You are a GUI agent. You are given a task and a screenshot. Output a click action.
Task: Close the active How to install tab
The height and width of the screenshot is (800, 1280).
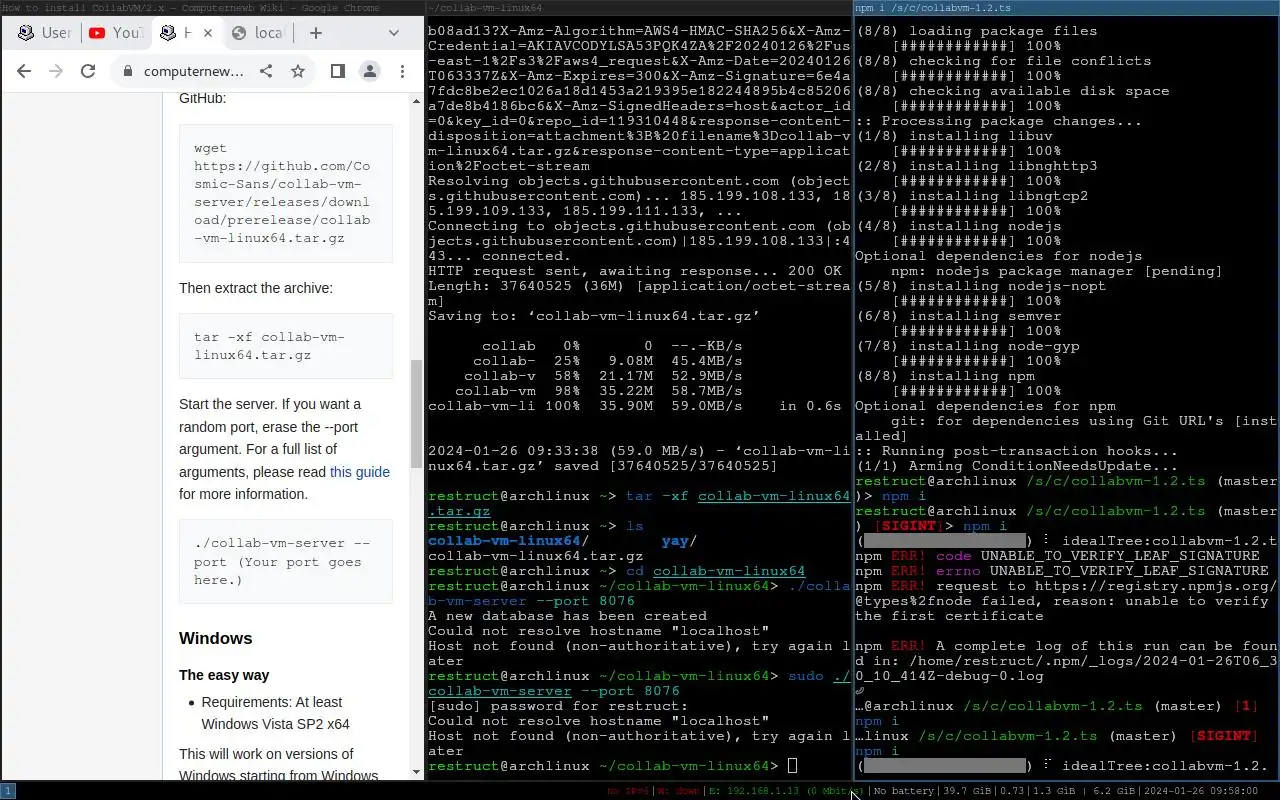208,33
